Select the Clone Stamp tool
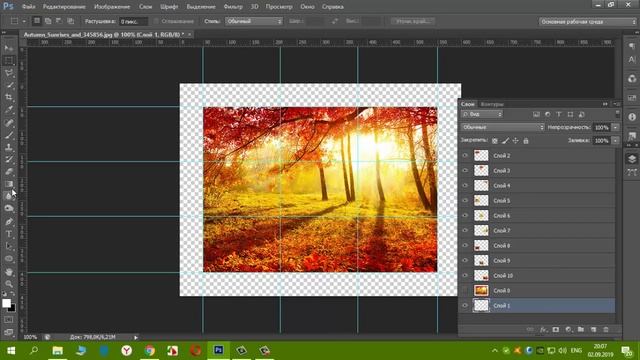The width and height of the screenshot is (640, 360). click(x=9, y=147)
